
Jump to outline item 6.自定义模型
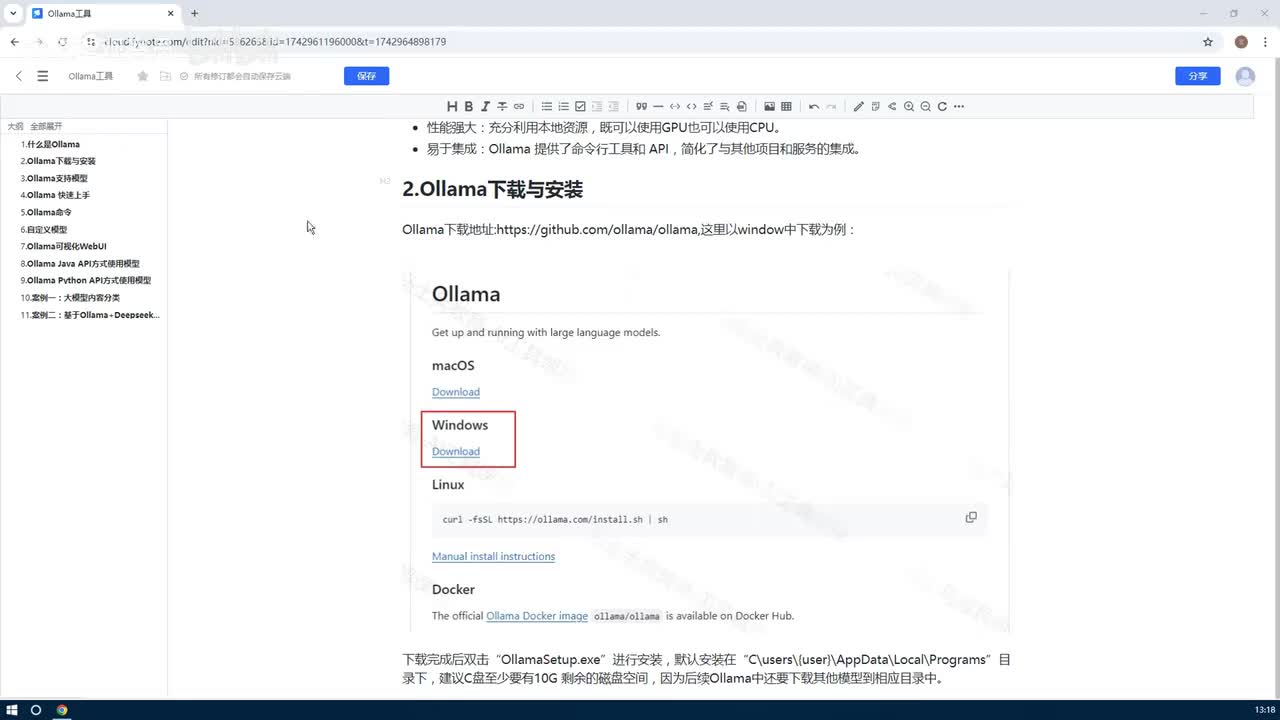[44, 229]
